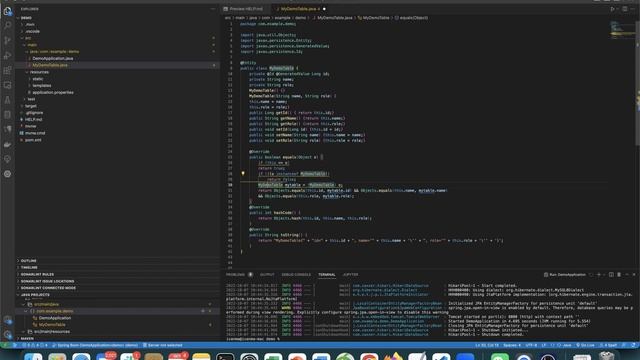
Task: Collapse the resources folder
Action: (x=39, y=72)
